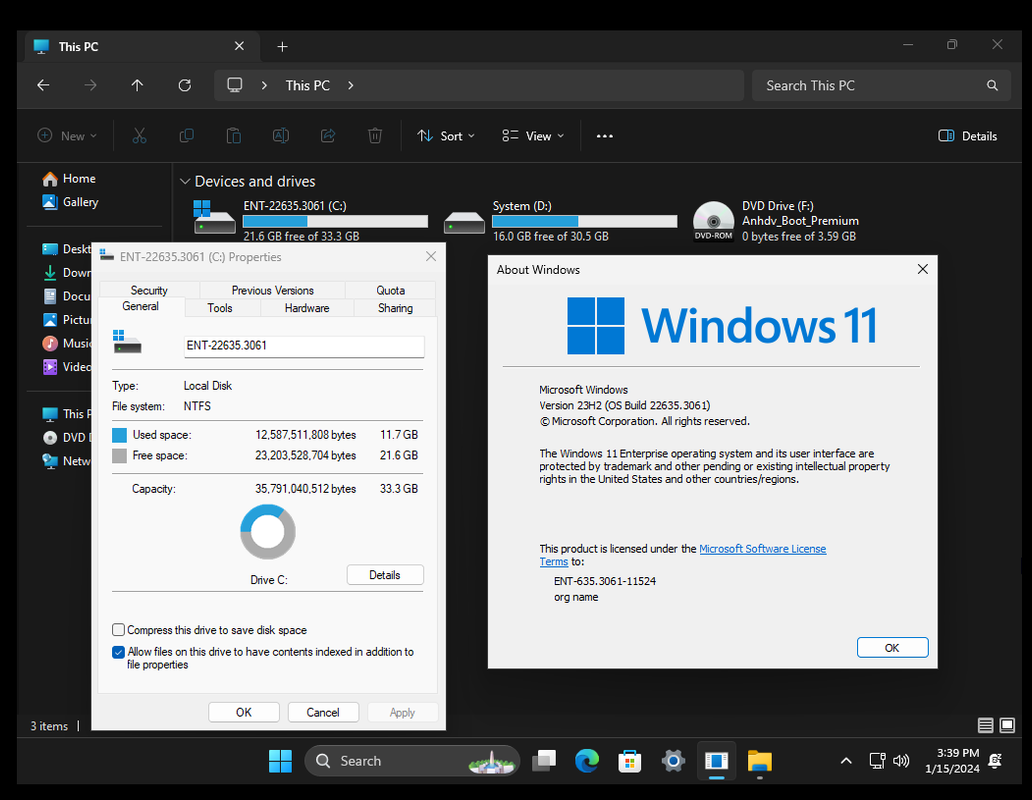This screenshot has width=1032, height=800.
Task: Uncheck Allow files to have contents indexed
Action: [x=118, y=652]
